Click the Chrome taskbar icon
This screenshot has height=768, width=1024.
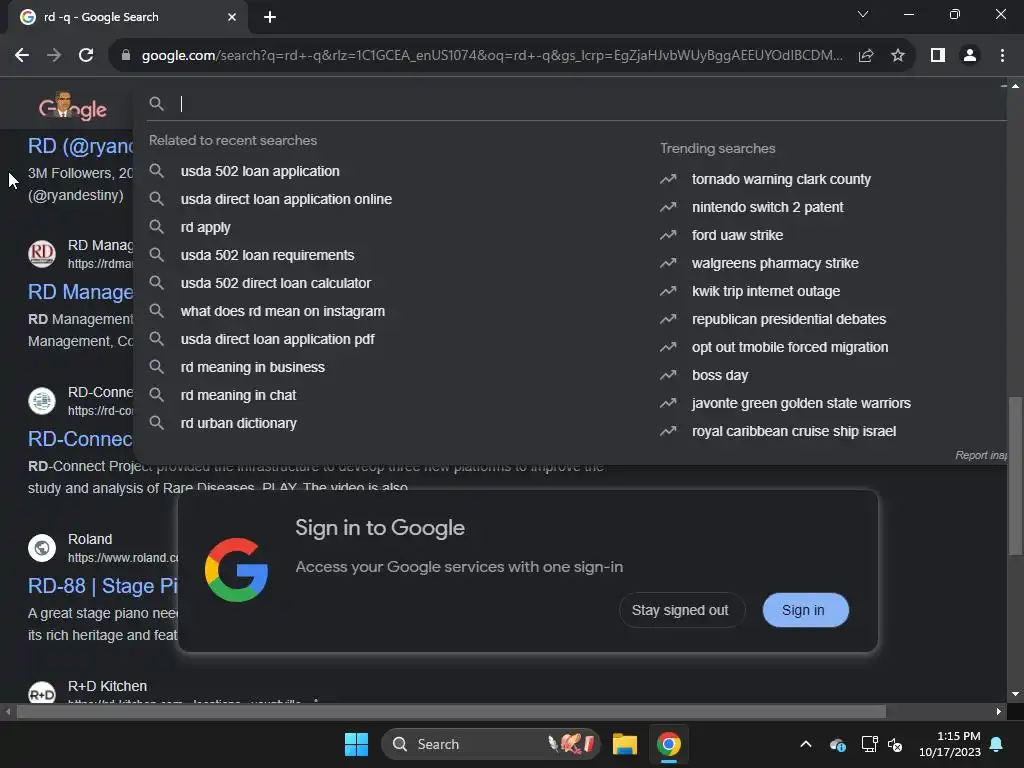[x=668, y=744]
